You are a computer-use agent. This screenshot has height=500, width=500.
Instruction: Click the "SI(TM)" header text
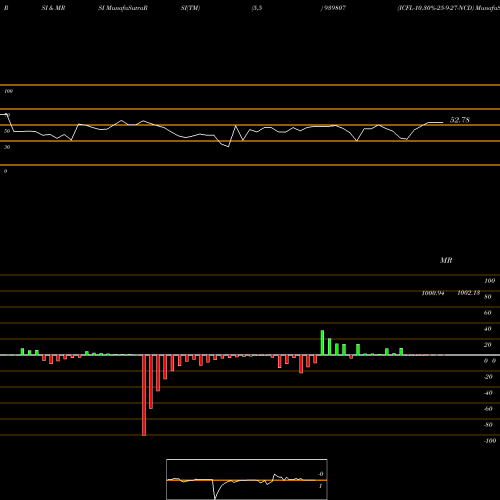click(190, 8)
